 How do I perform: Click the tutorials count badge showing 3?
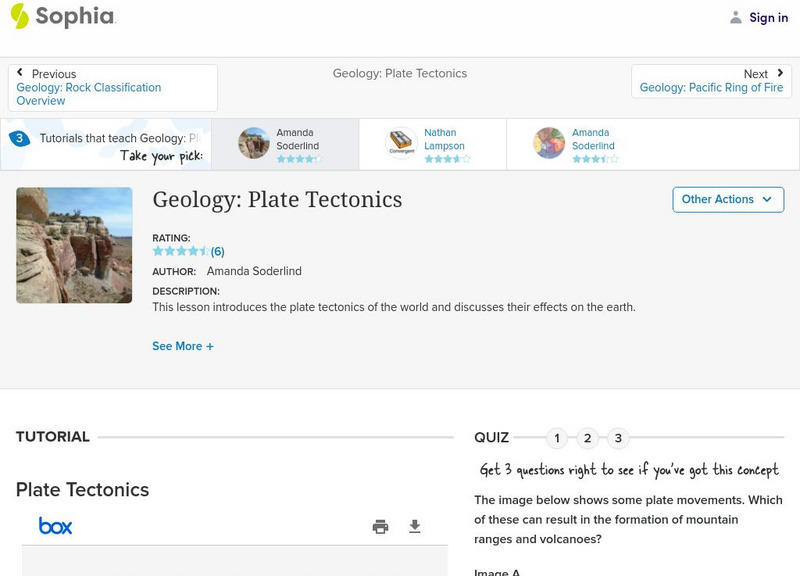(19, 139)
